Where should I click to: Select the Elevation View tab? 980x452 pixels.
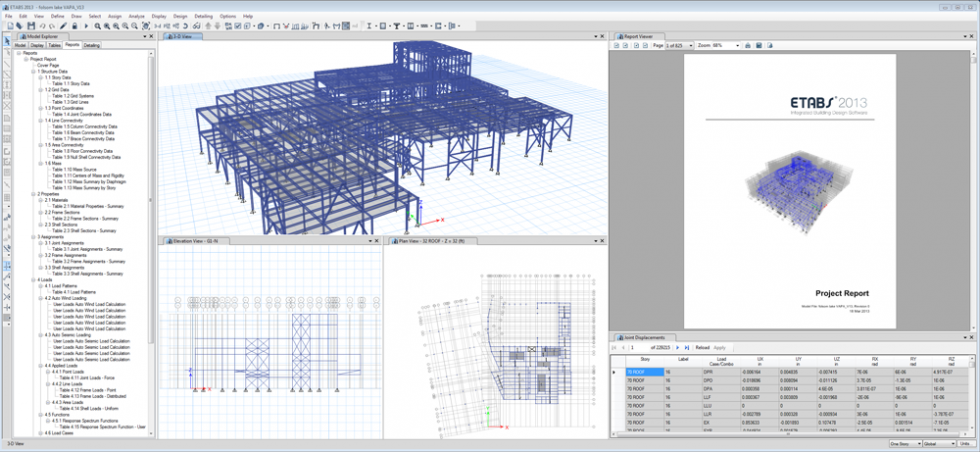196,240
